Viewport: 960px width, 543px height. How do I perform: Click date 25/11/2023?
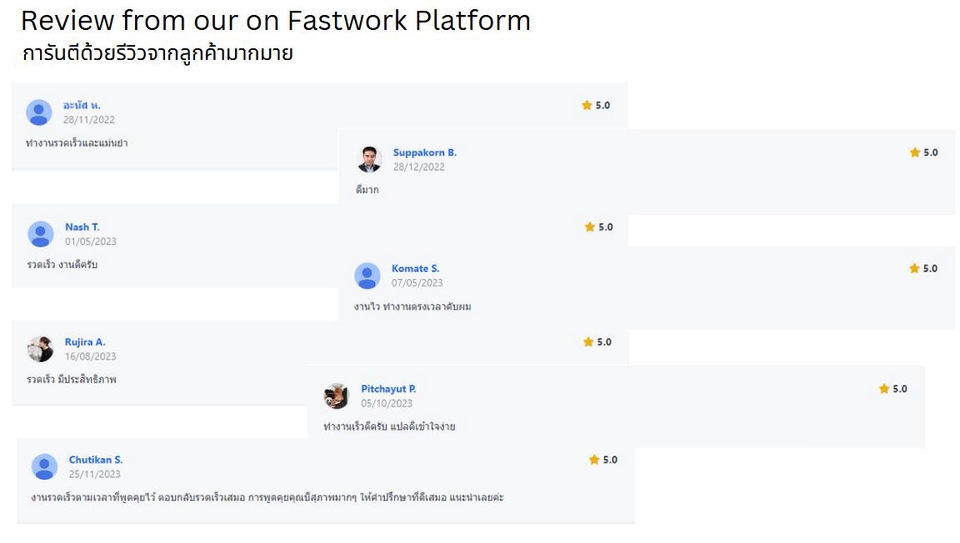pos(94,474)
